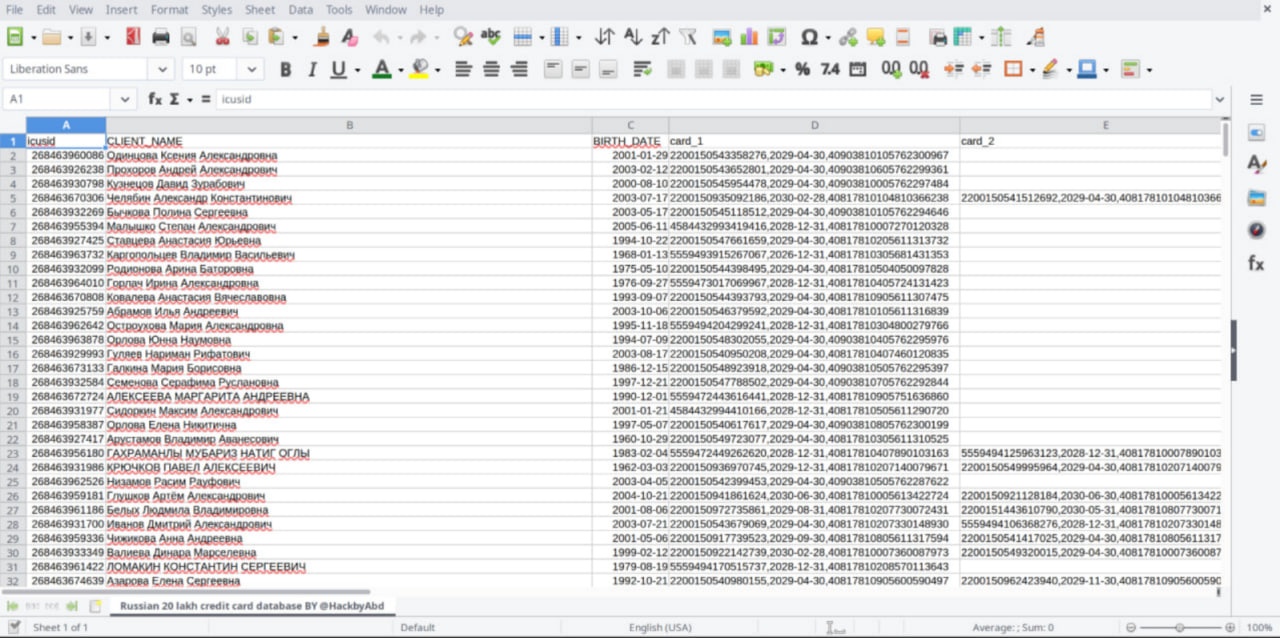This screenshot has width=1280, height=638.
Task: Click the yellow Background Color swatch
Action: click(419, 69)
